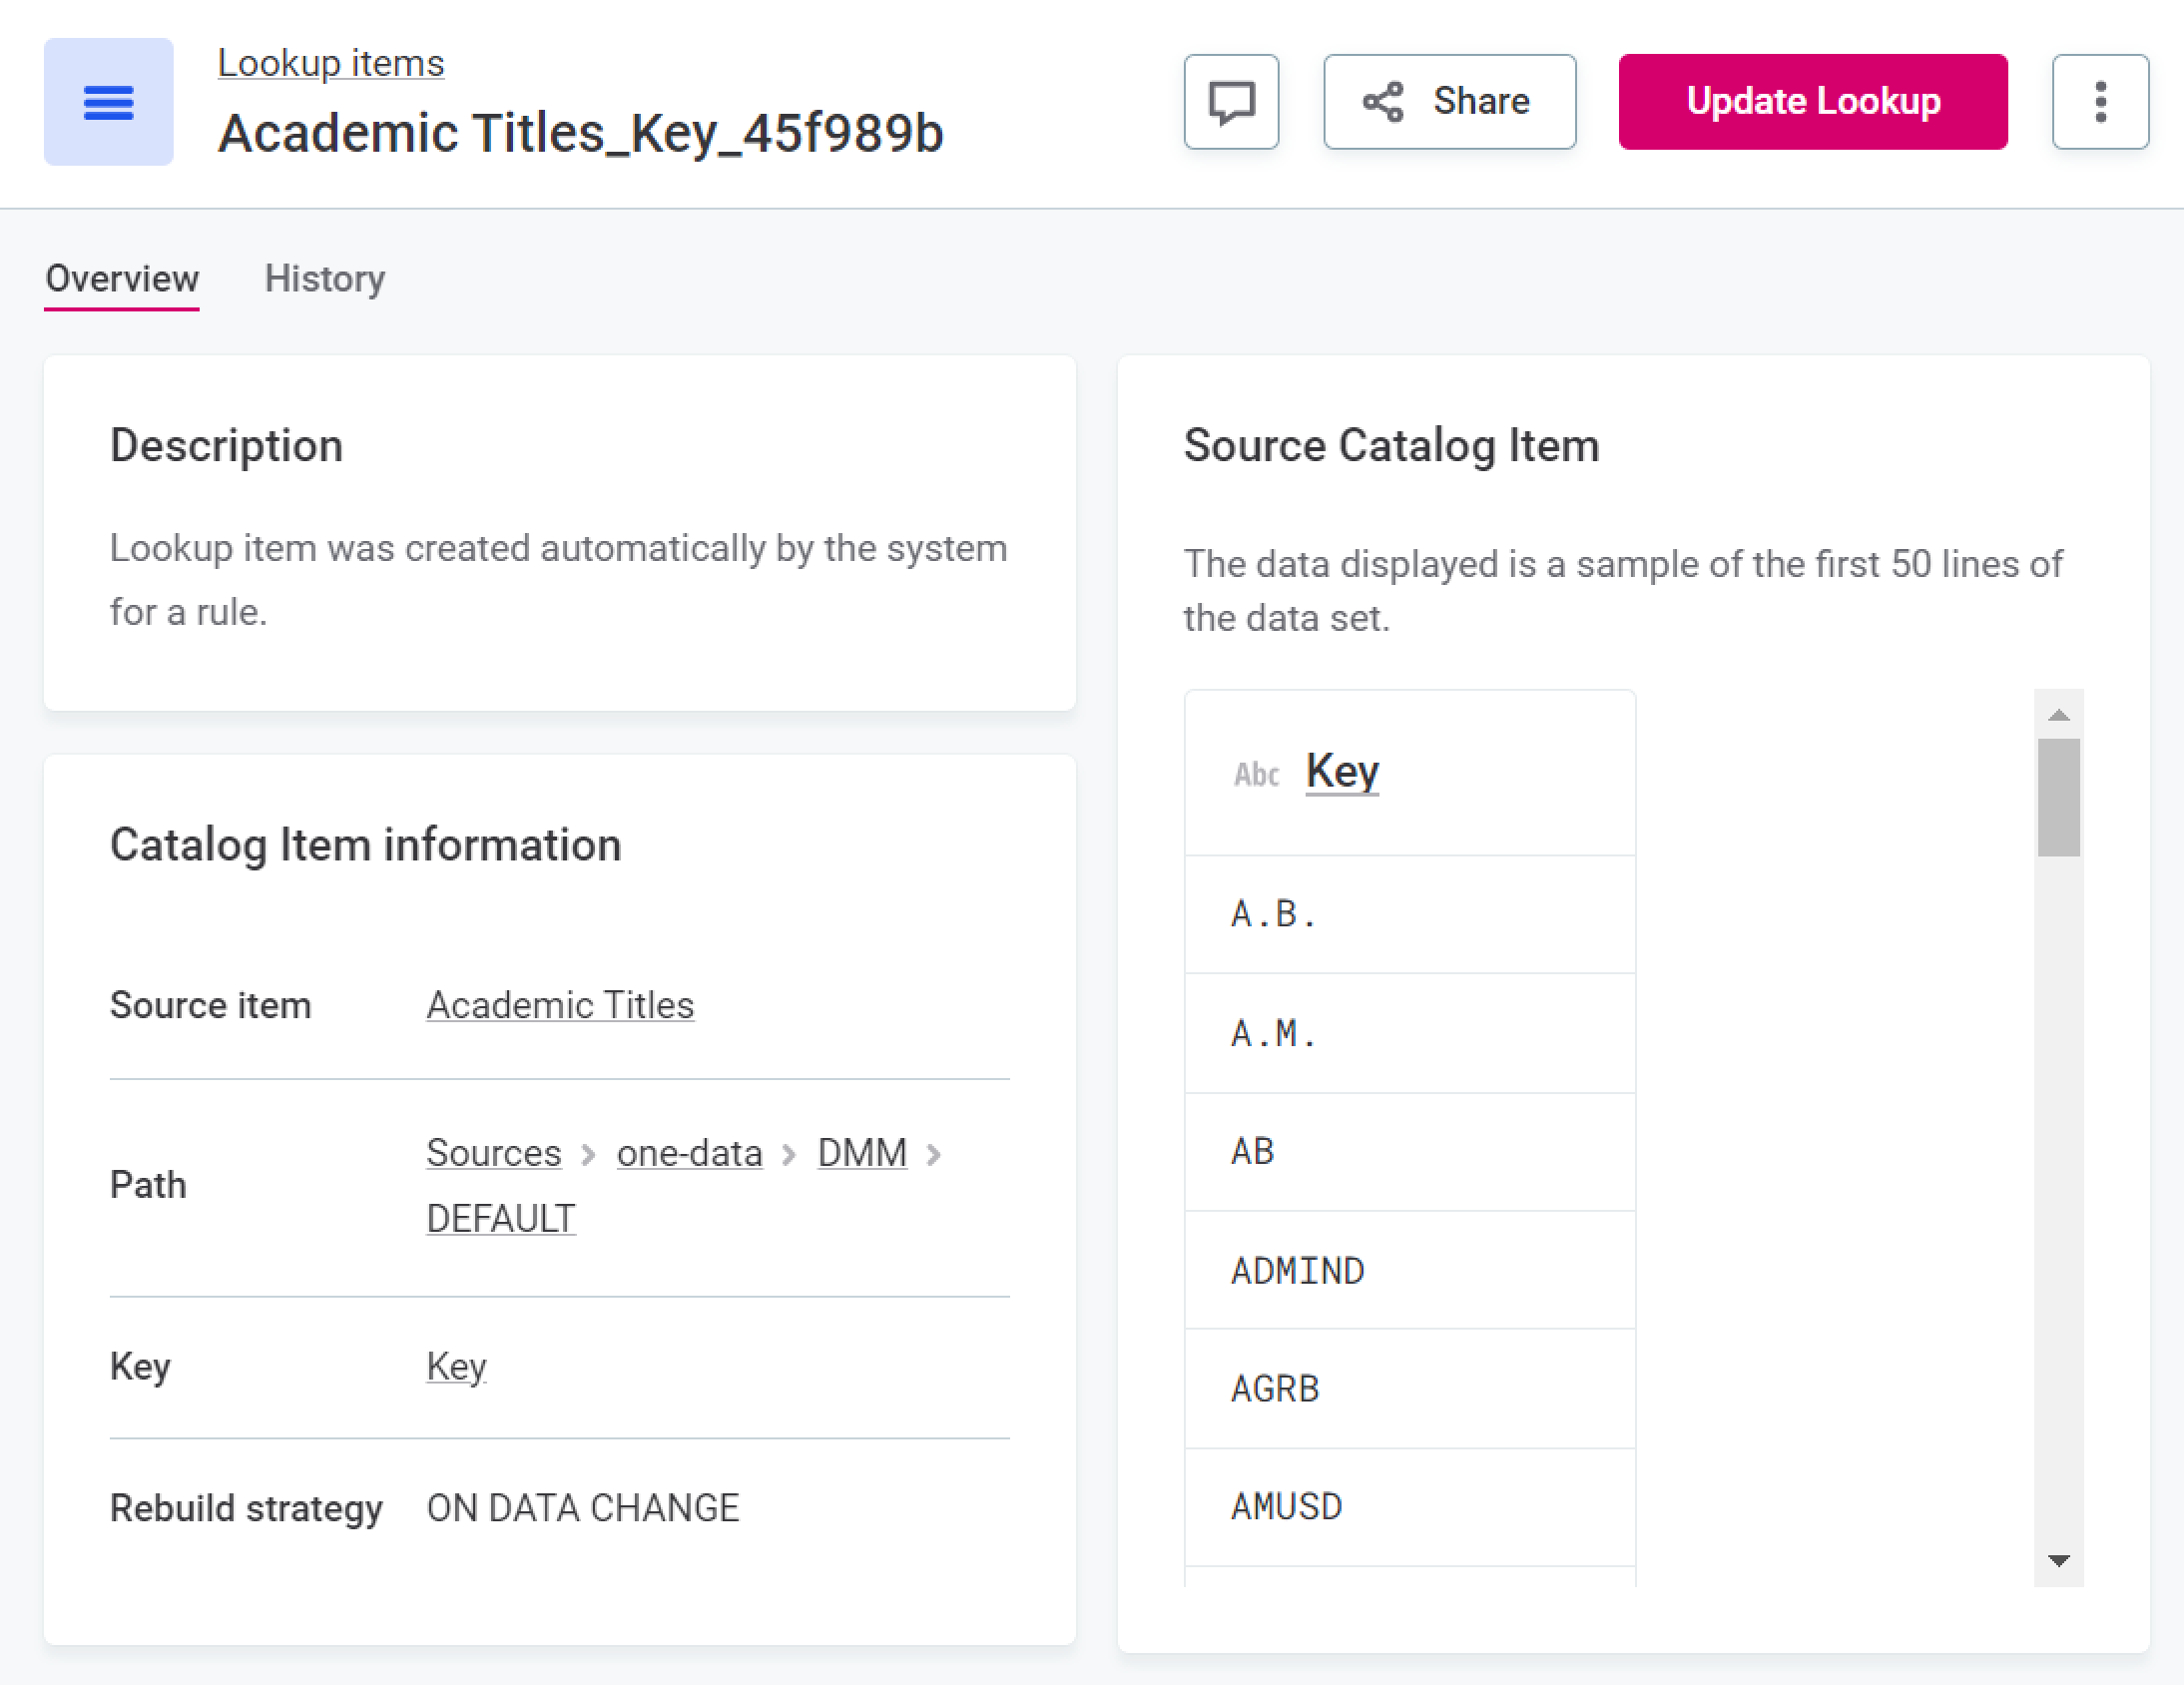Open the comments panel
The width and height of the screenshot is (2184, 1685).
click(x=1230, y=101)
